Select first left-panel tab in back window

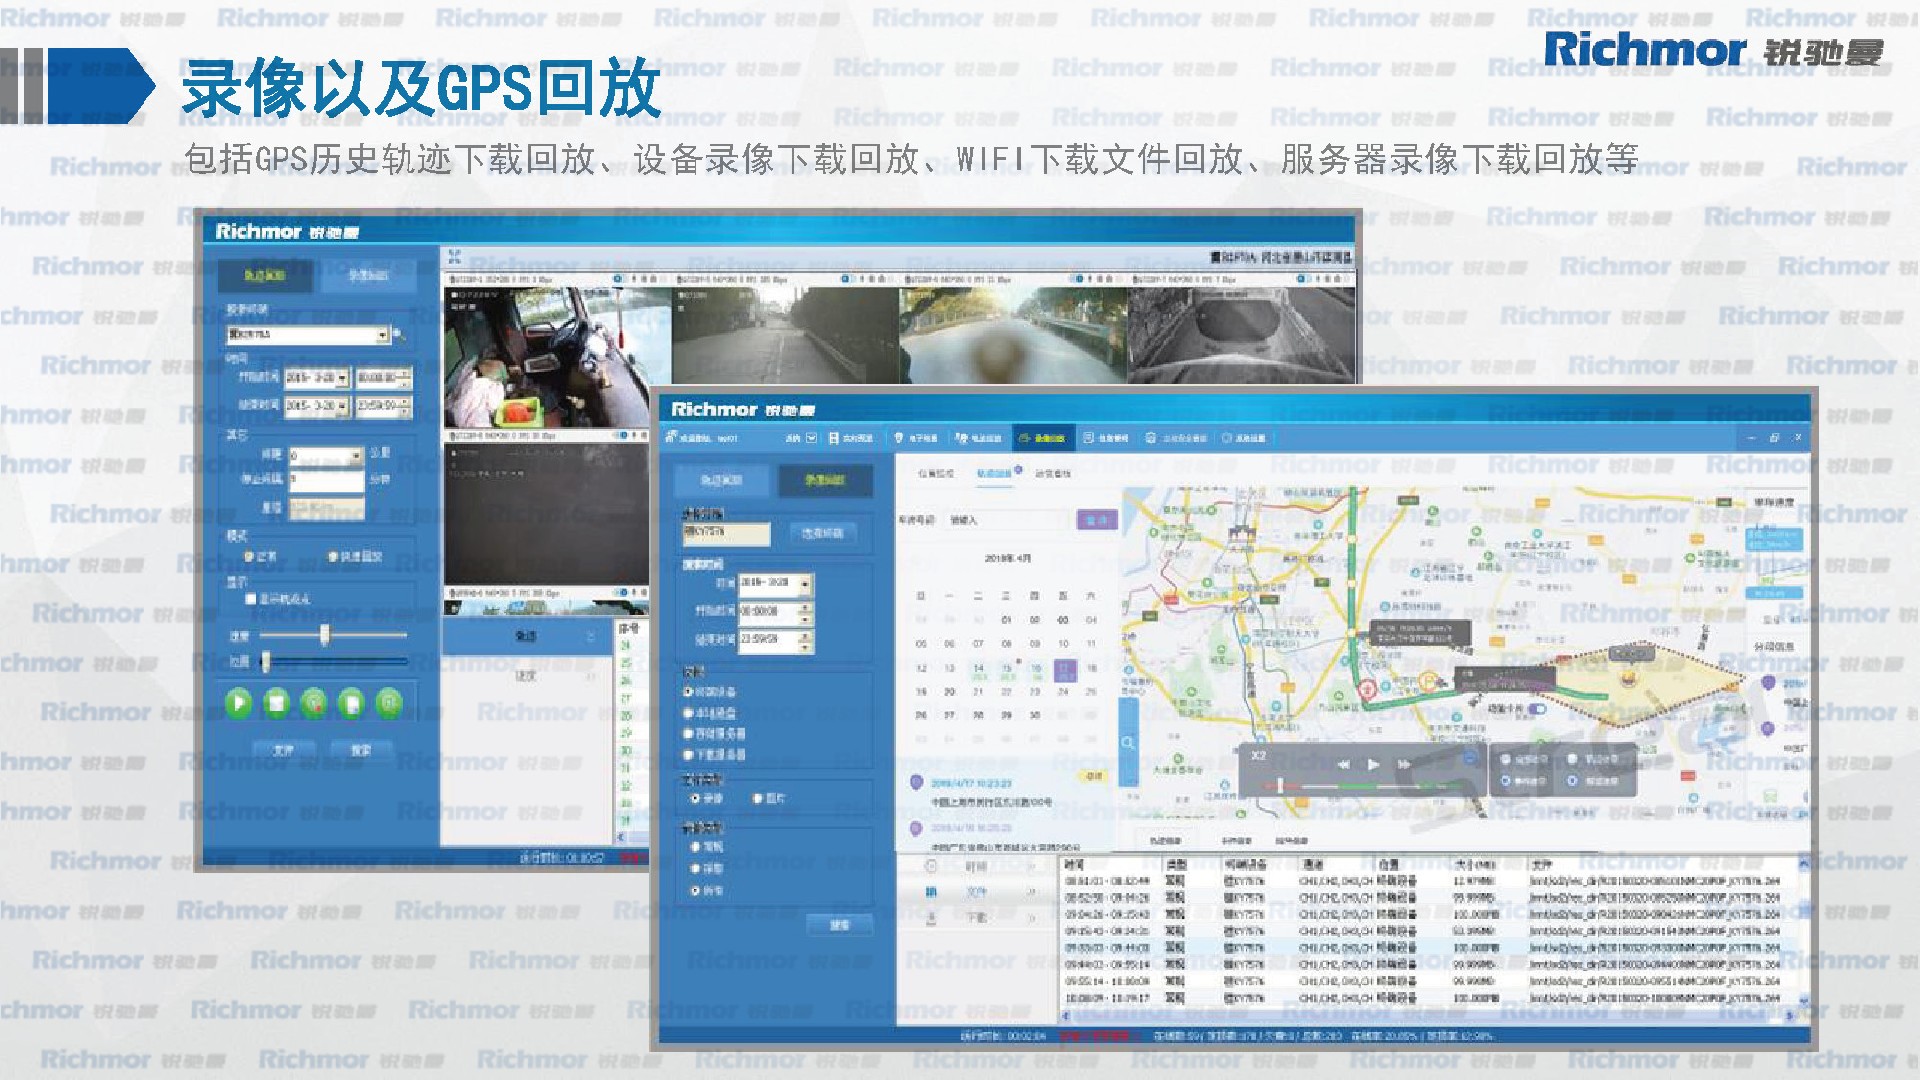(x=265, y=275)
